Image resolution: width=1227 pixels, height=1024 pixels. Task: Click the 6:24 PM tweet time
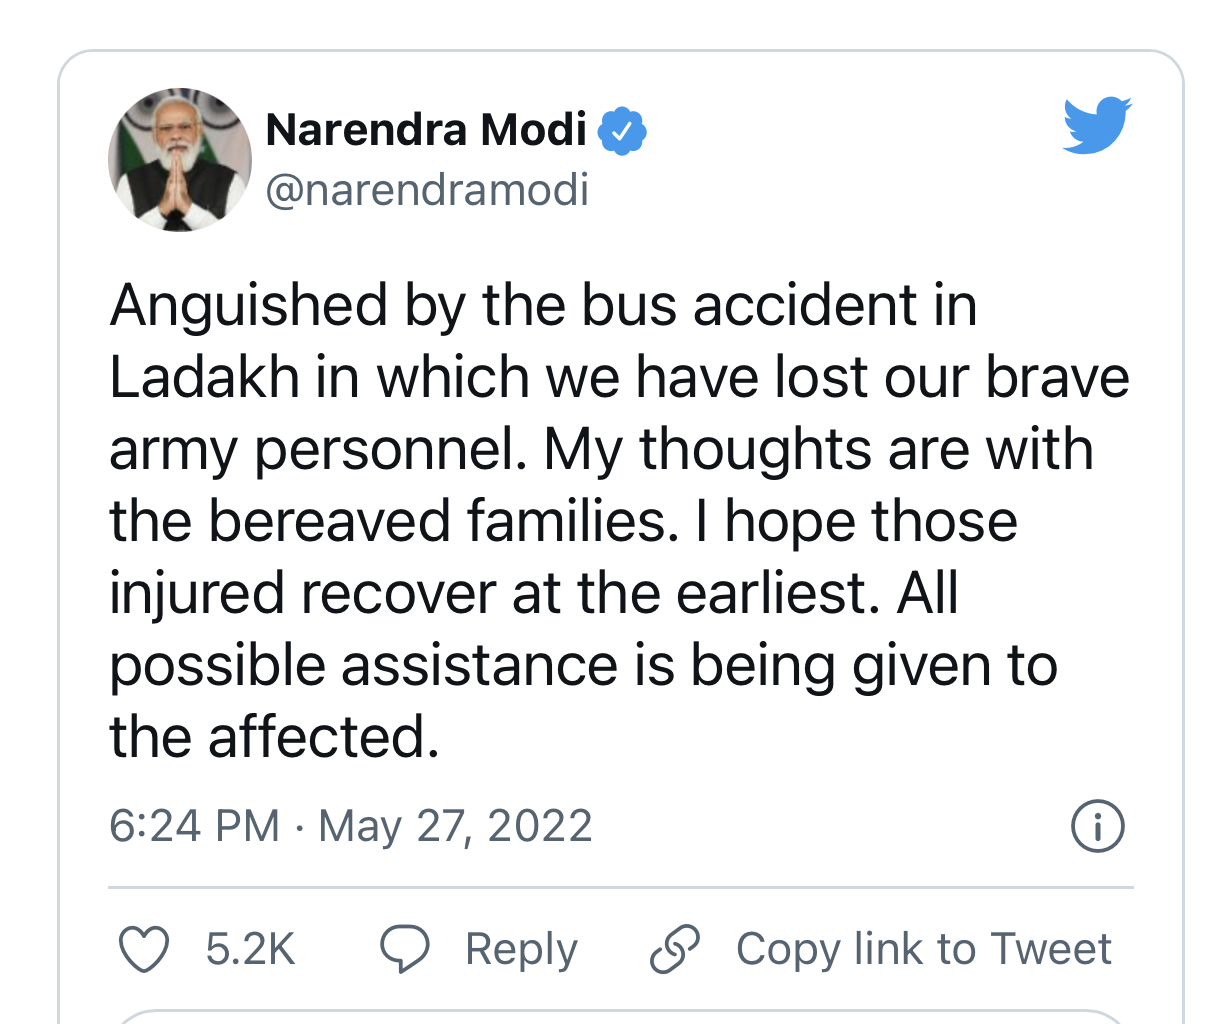(x=194, y=827)
